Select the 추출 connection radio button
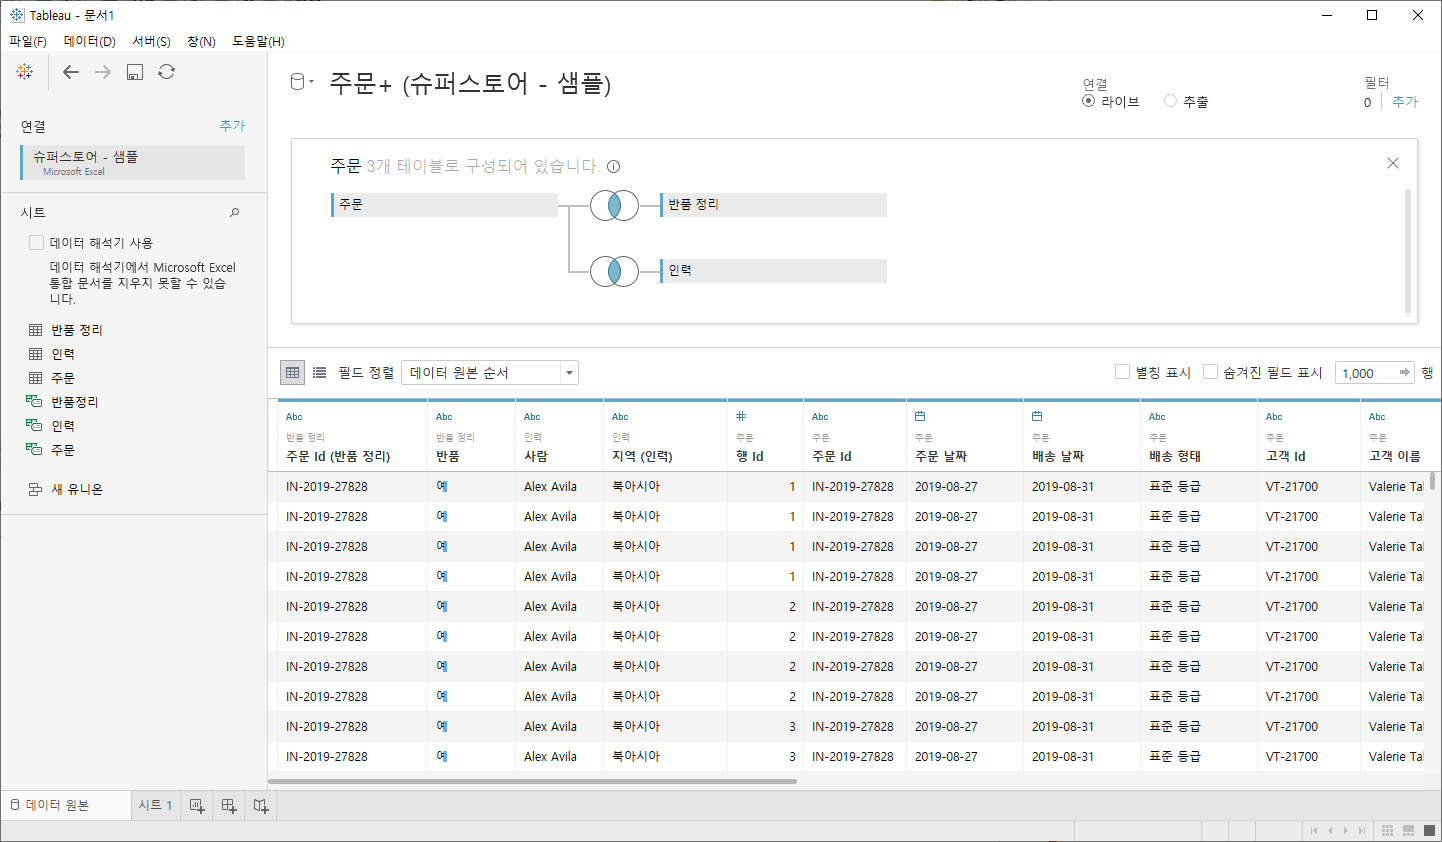Viewport: 1442px width, 842px height. coord(1170,101)
